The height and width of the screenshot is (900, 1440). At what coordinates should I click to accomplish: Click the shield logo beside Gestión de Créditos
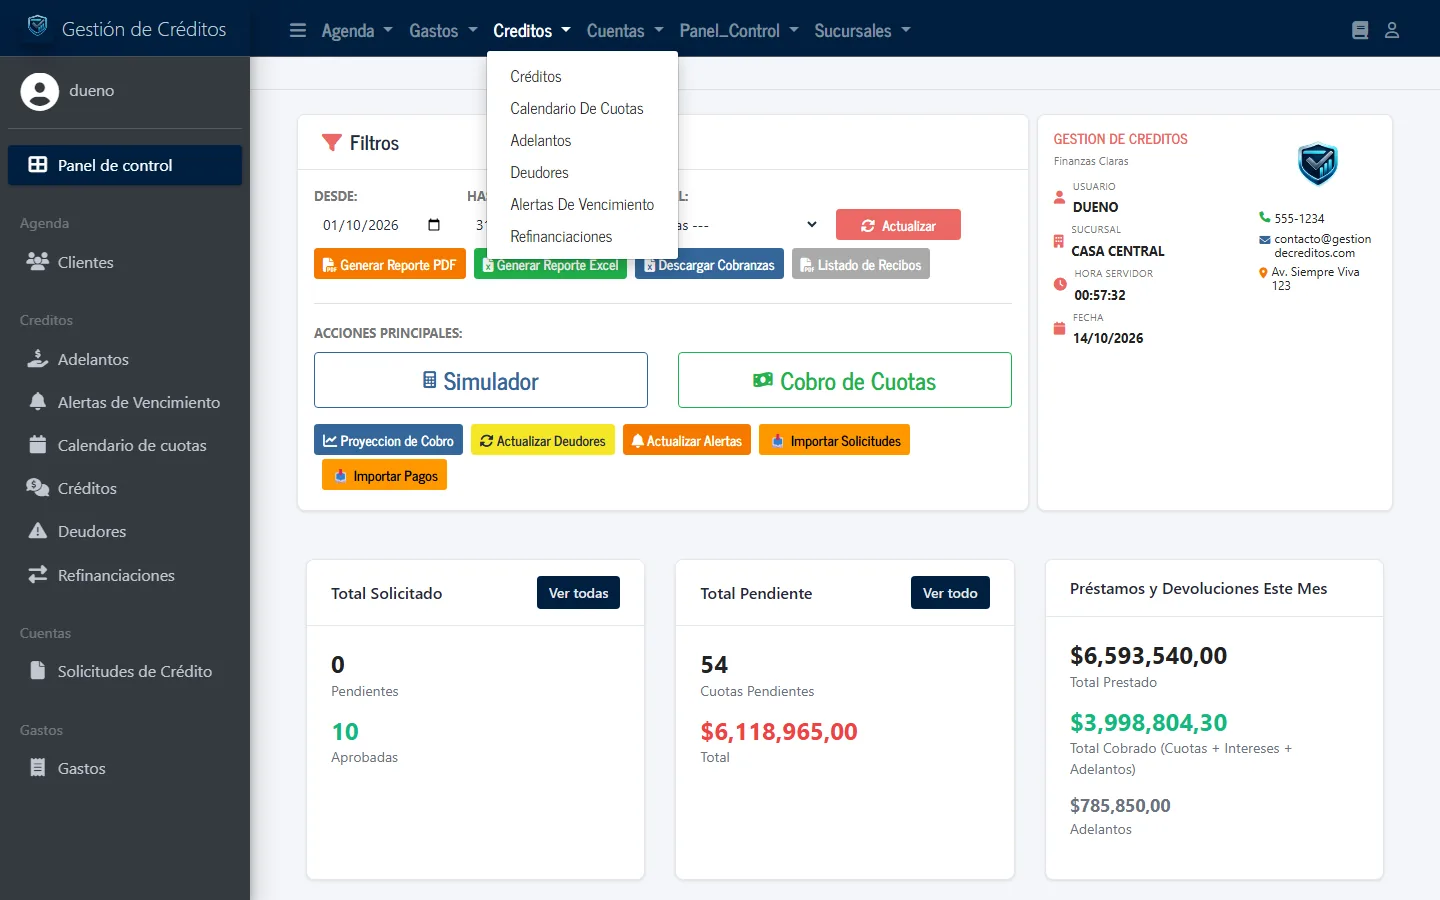pos(37,26)
